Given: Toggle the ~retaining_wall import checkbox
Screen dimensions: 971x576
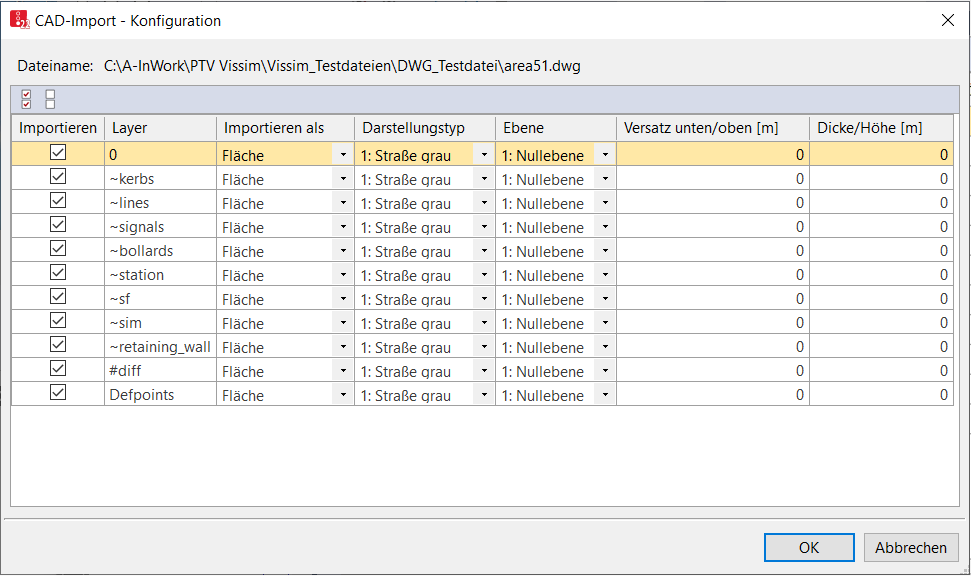Looking at the screenshot, I should click(58, 344).
